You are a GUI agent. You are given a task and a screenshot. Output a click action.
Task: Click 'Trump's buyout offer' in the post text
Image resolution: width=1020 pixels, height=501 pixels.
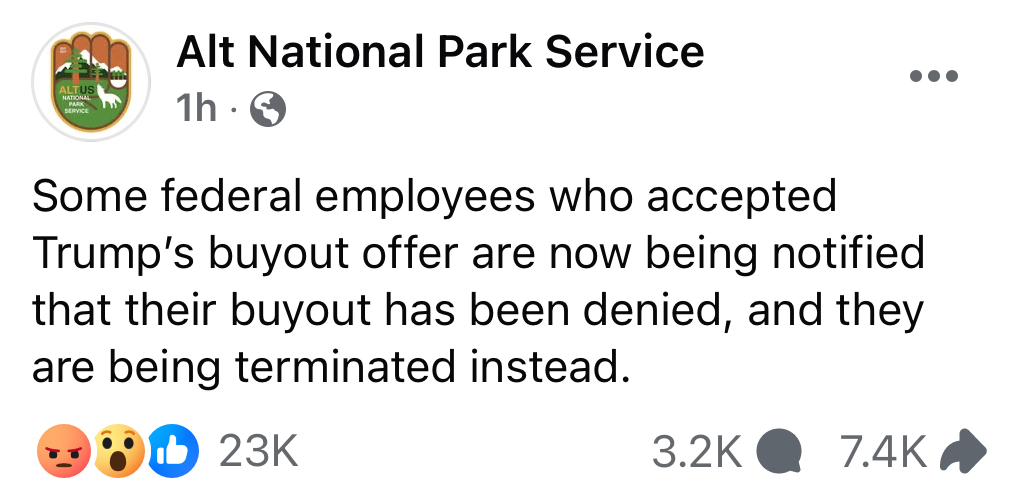point(245,254)
